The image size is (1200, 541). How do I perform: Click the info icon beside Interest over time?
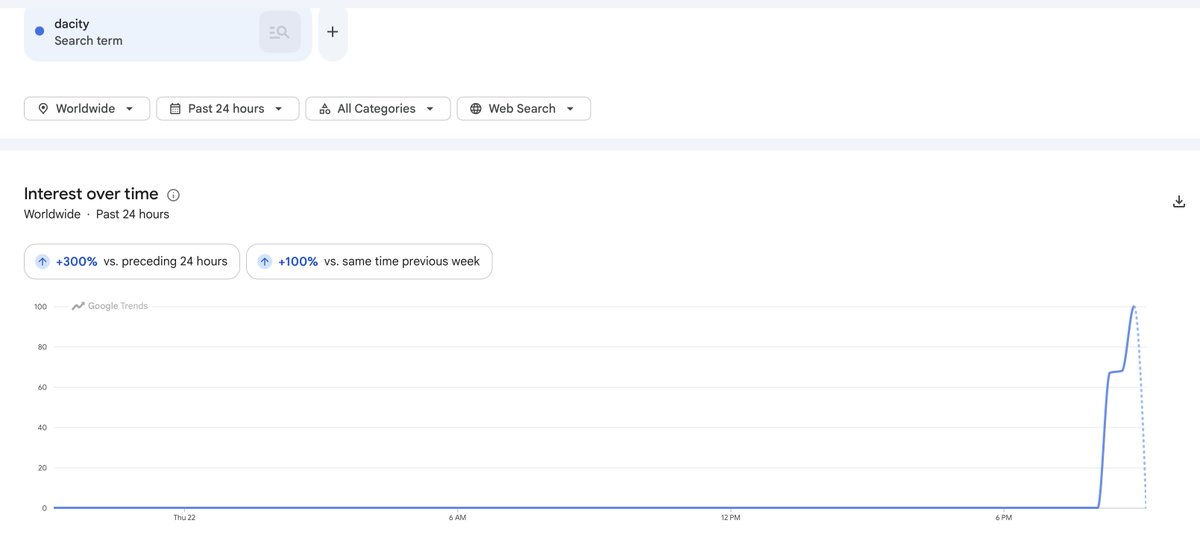(174, 195)
